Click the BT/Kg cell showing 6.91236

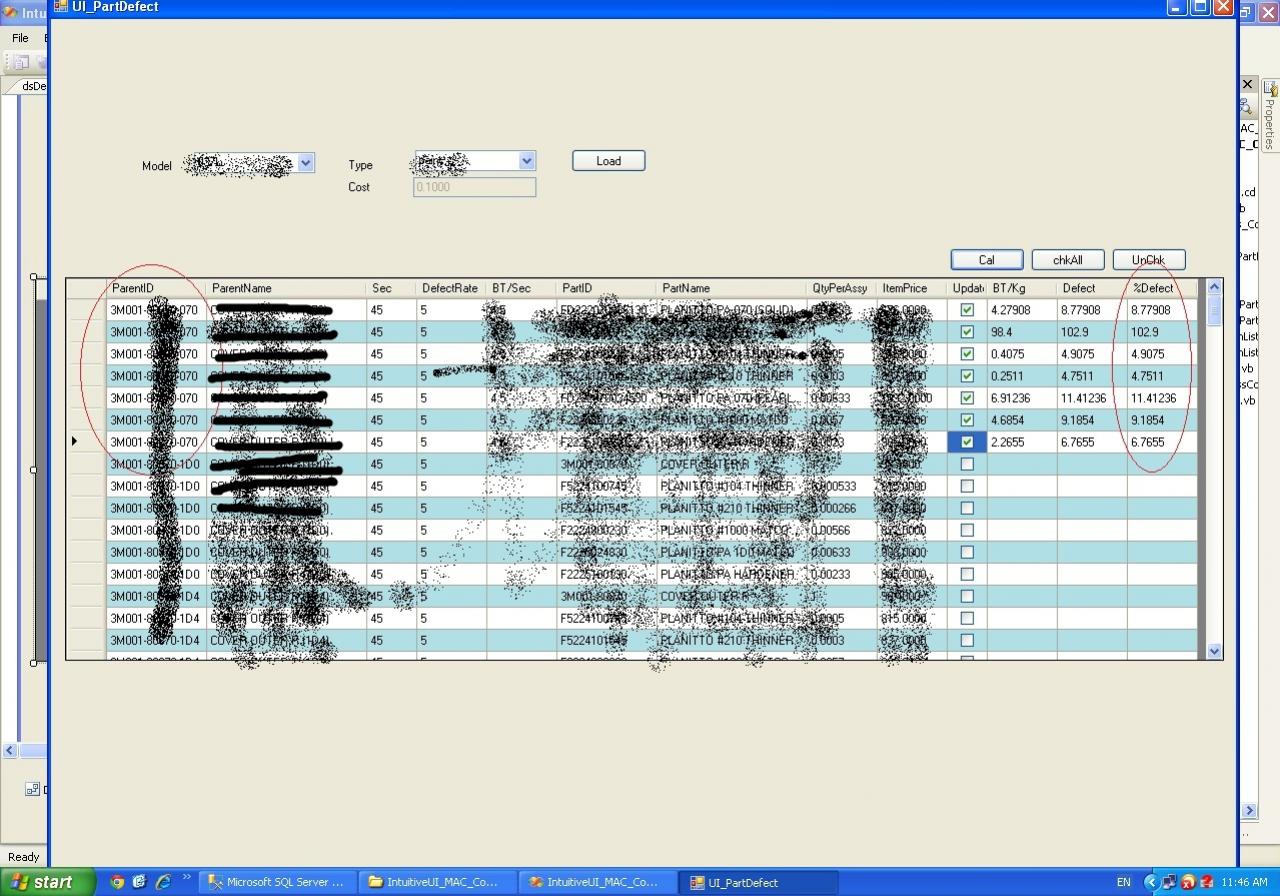coord(1022,398)
